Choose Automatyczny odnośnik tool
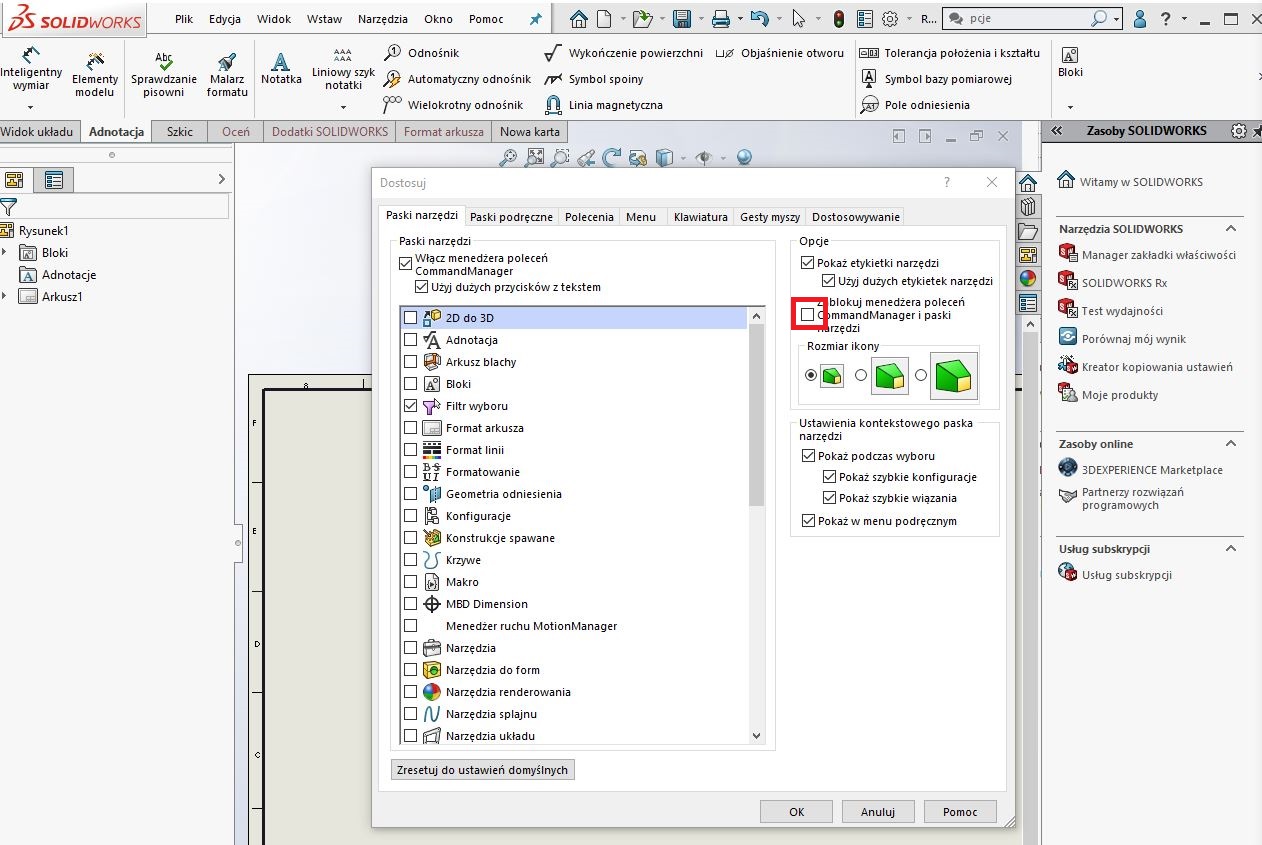This screenshot has height=845, width=1262. (457, 79)
